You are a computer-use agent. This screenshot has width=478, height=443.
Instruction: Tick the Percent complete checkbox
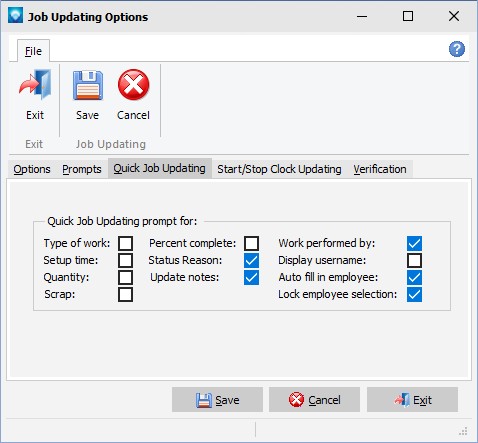click(251, 243)
